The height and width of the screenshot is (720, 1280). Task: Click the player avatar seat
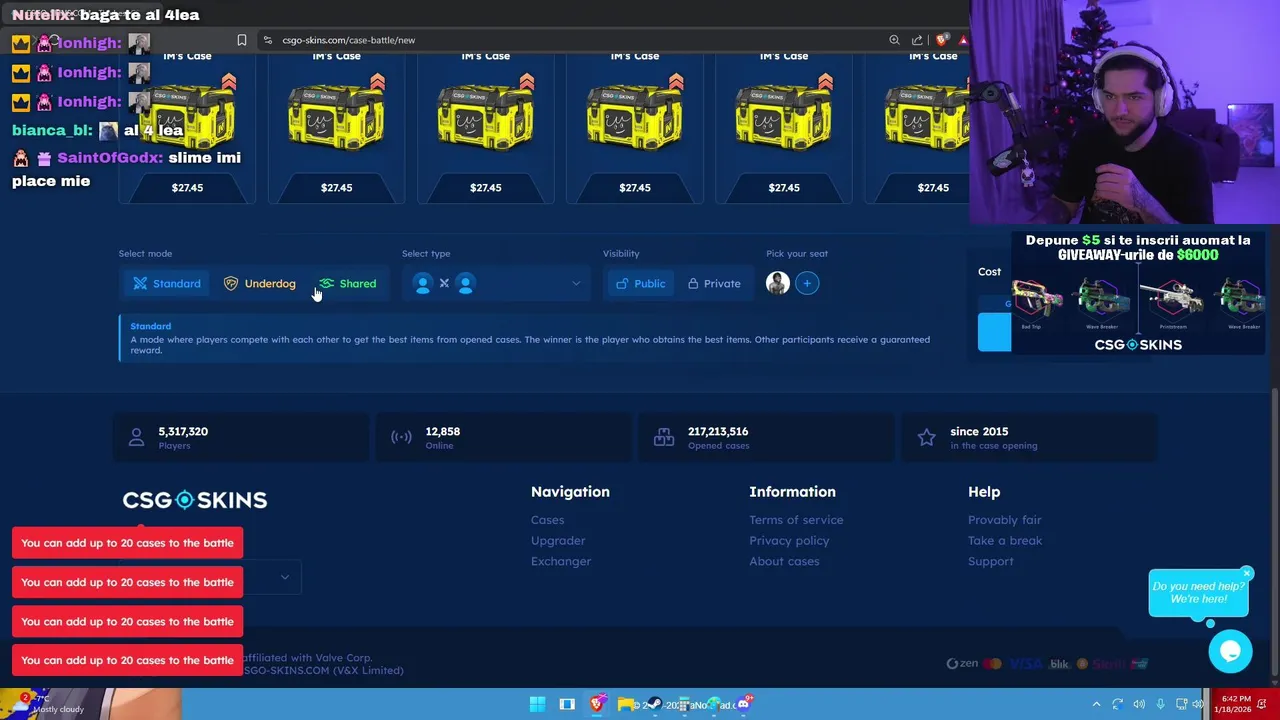(778, 284)
